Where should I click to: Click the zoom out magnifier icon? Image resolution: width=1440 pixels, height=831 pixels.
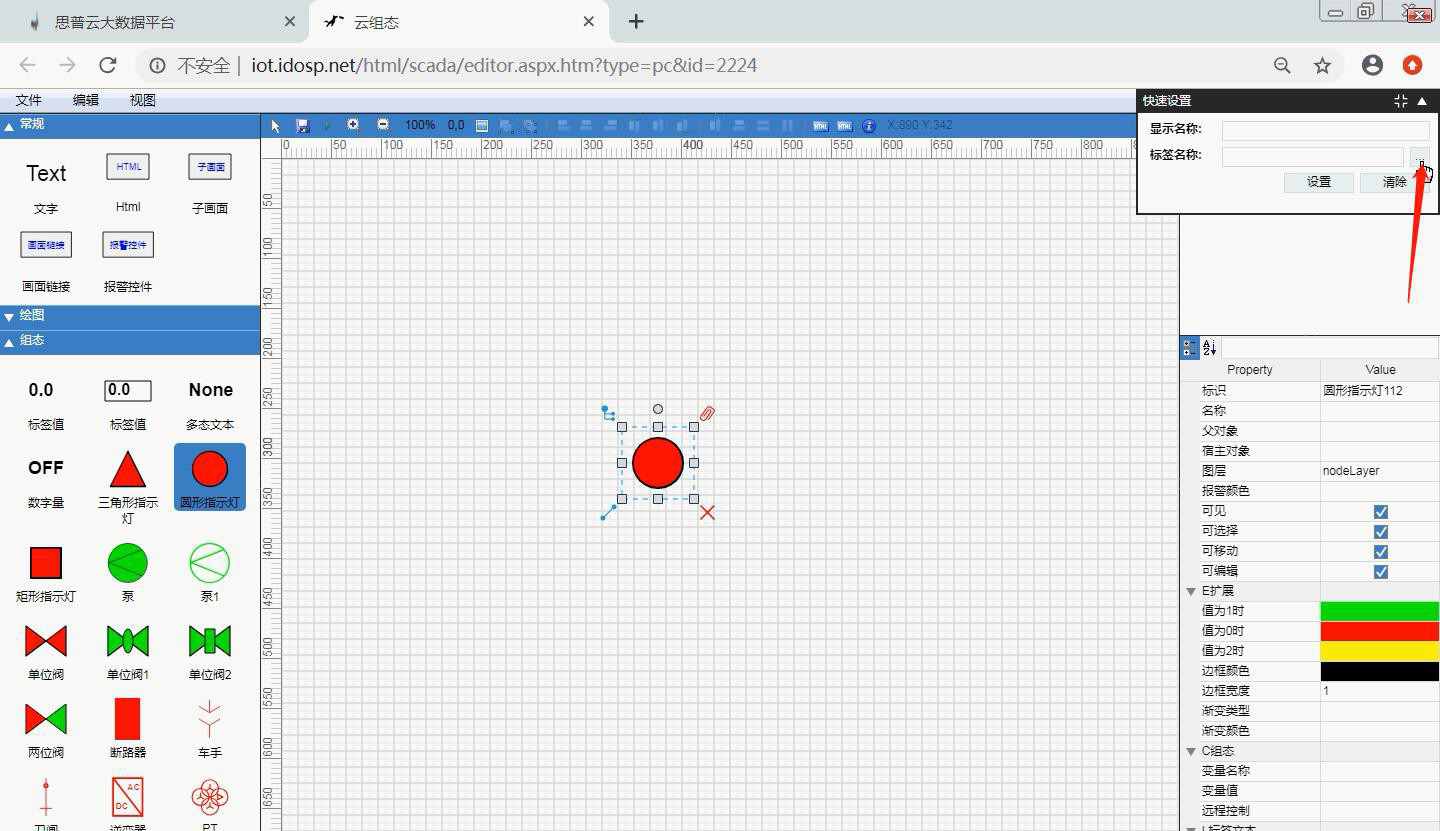click(383, 125)
